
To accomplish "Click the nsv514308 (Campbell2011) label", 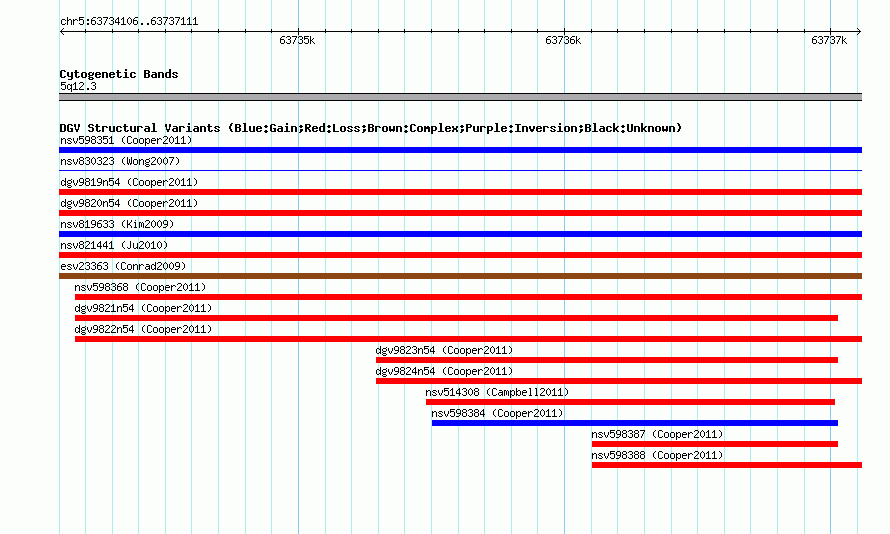I will tap(497, 392).
